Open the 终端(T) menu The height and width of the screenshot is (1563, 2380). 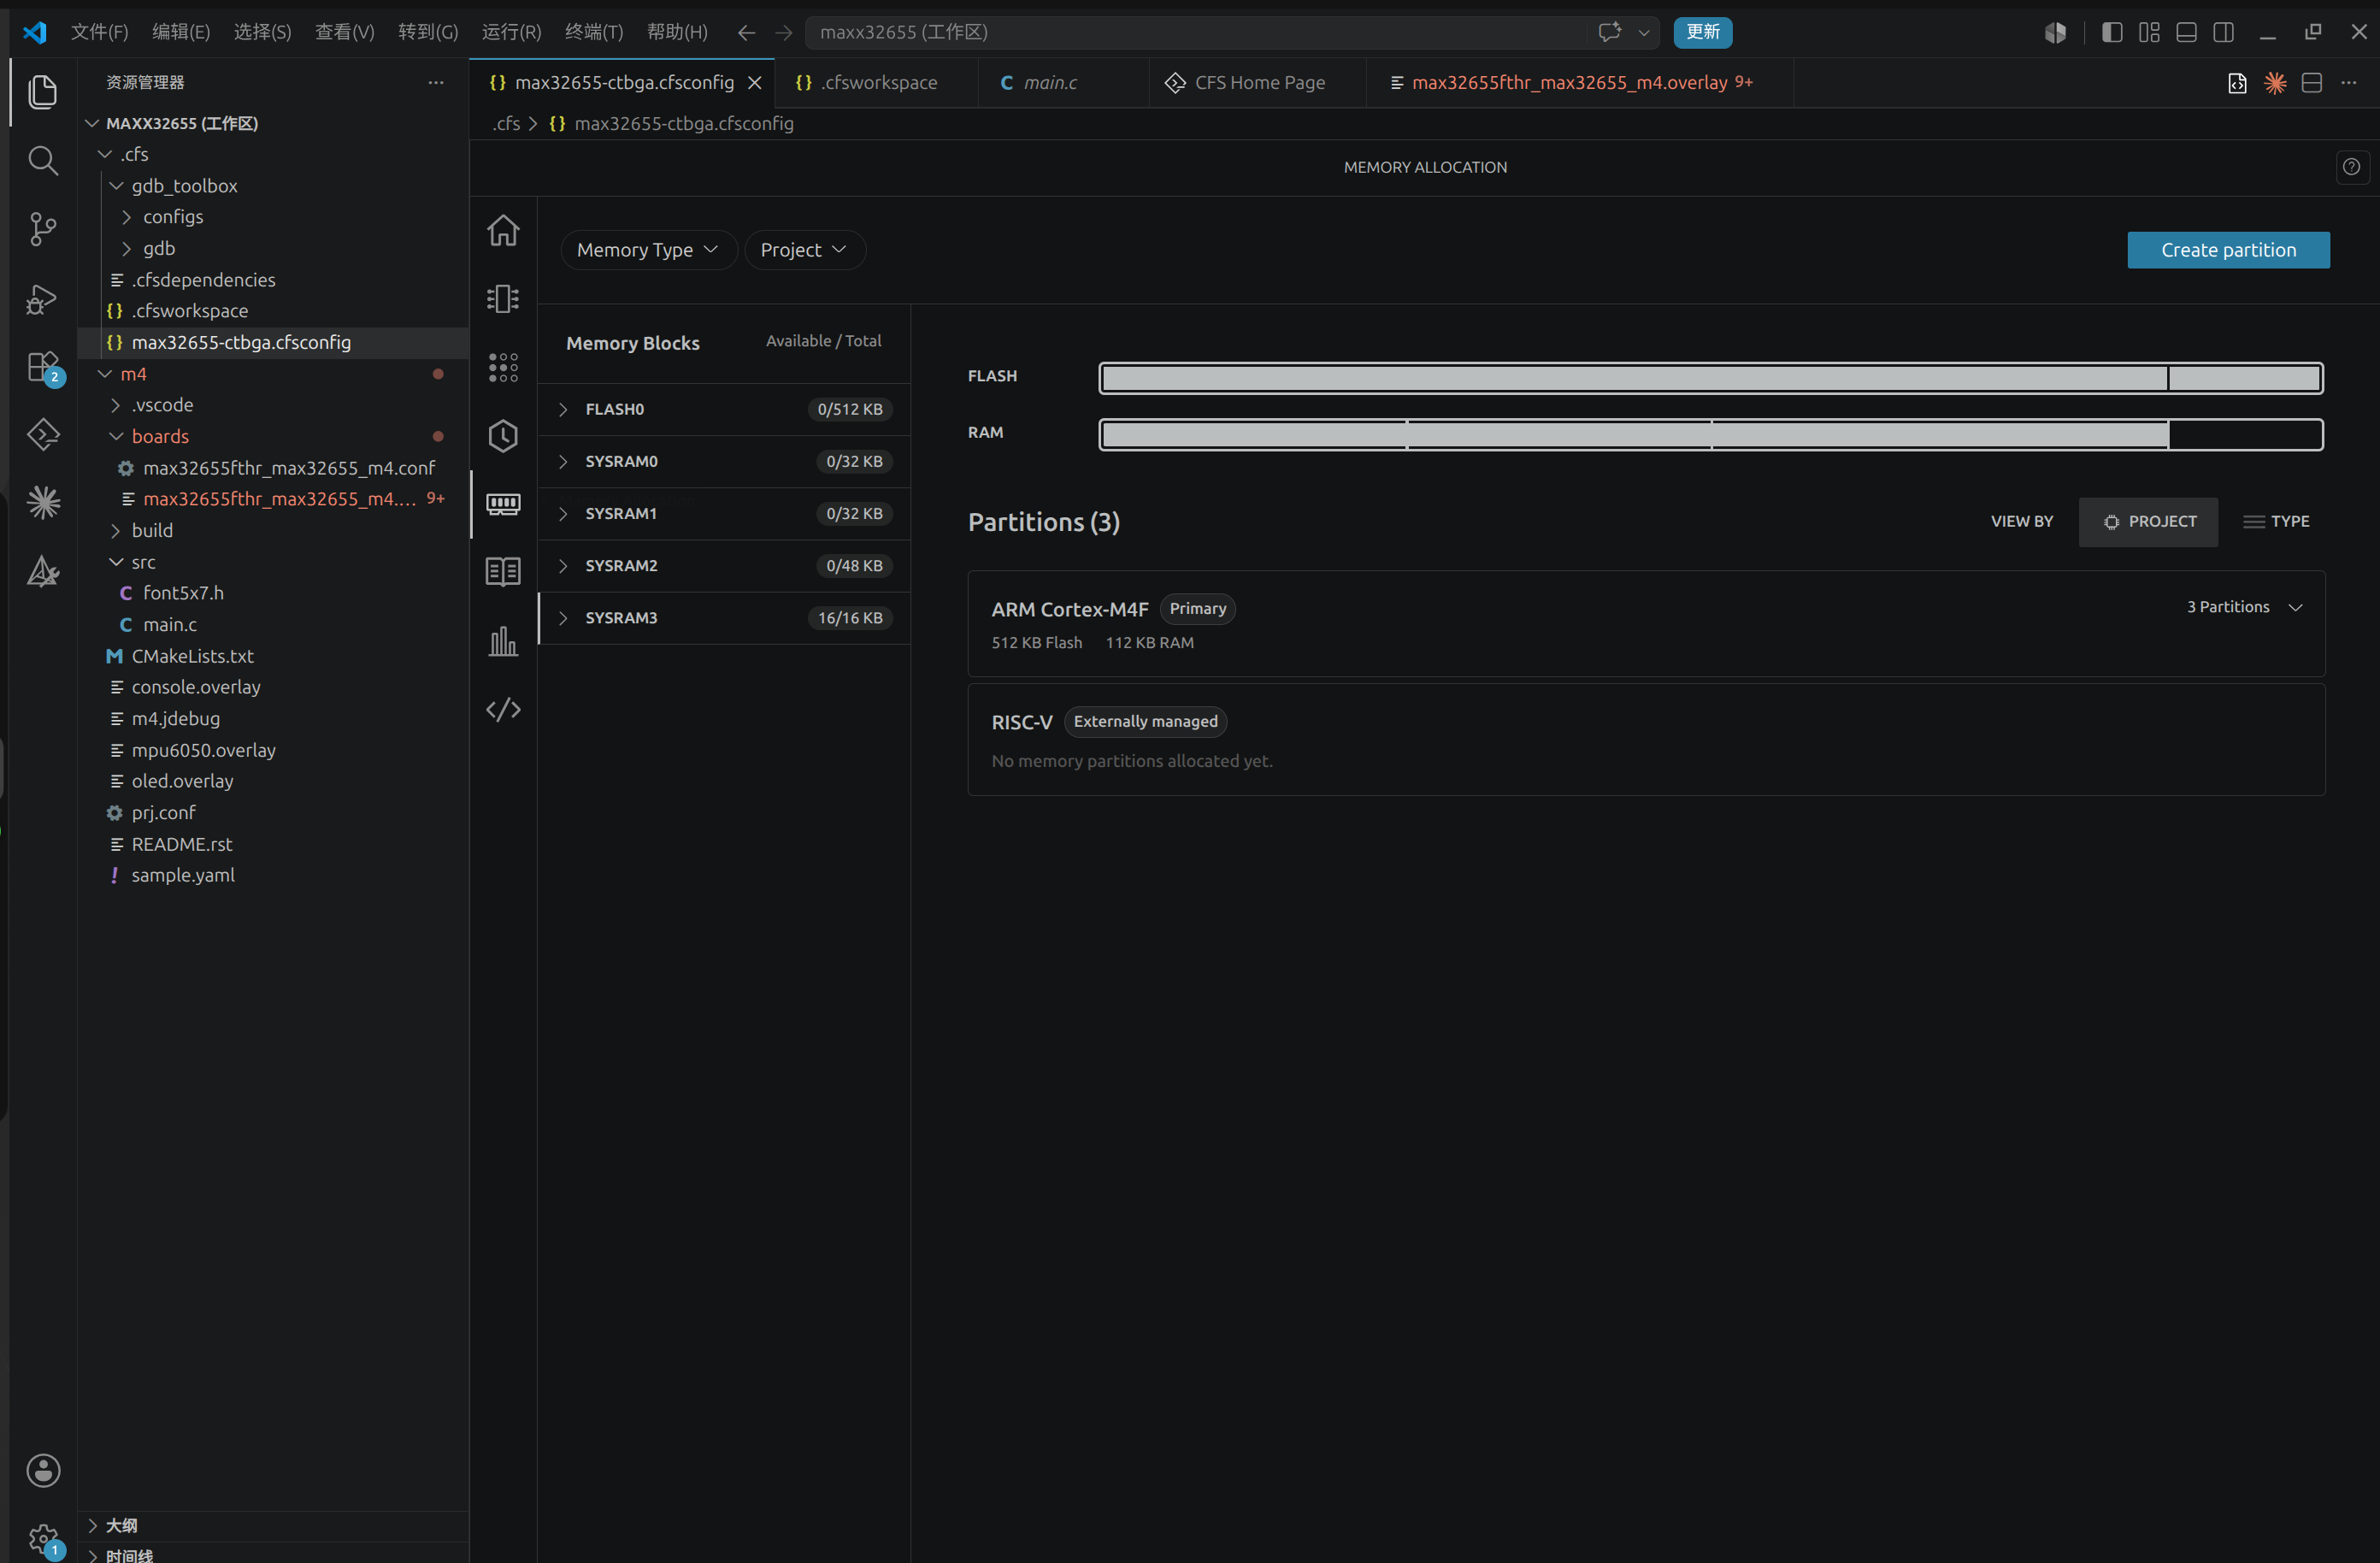tap(594, 32)
